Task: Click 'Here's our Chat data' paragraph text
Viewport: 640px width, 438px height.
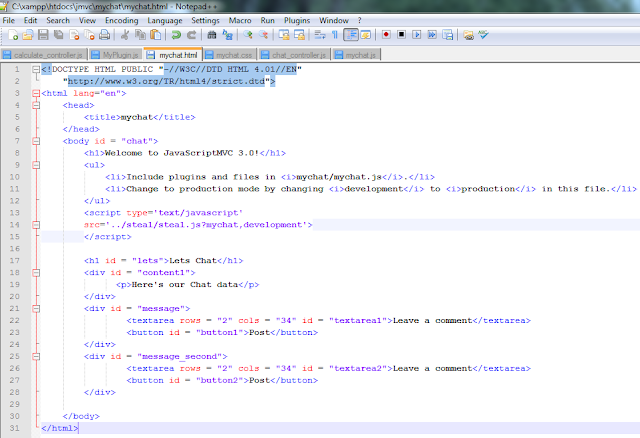Action: 185,285
